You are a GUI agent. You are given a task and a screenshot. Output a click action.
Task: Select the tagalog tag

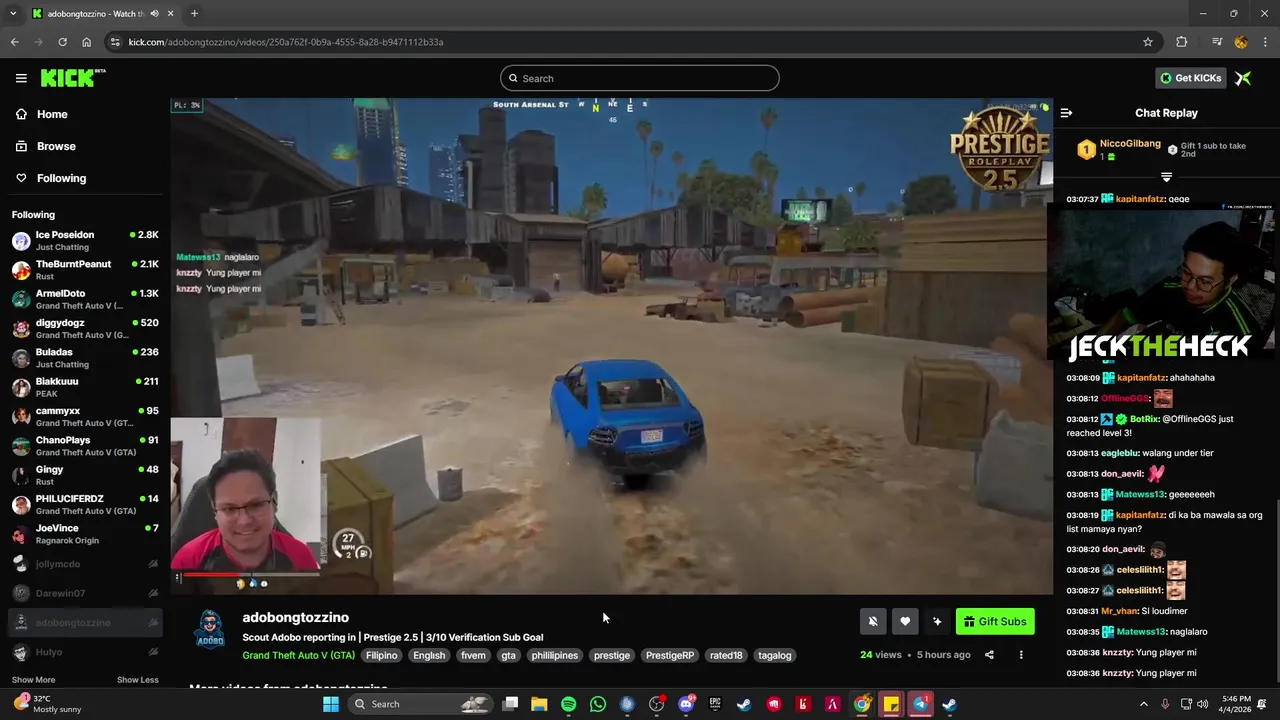(x=775, y=655)
